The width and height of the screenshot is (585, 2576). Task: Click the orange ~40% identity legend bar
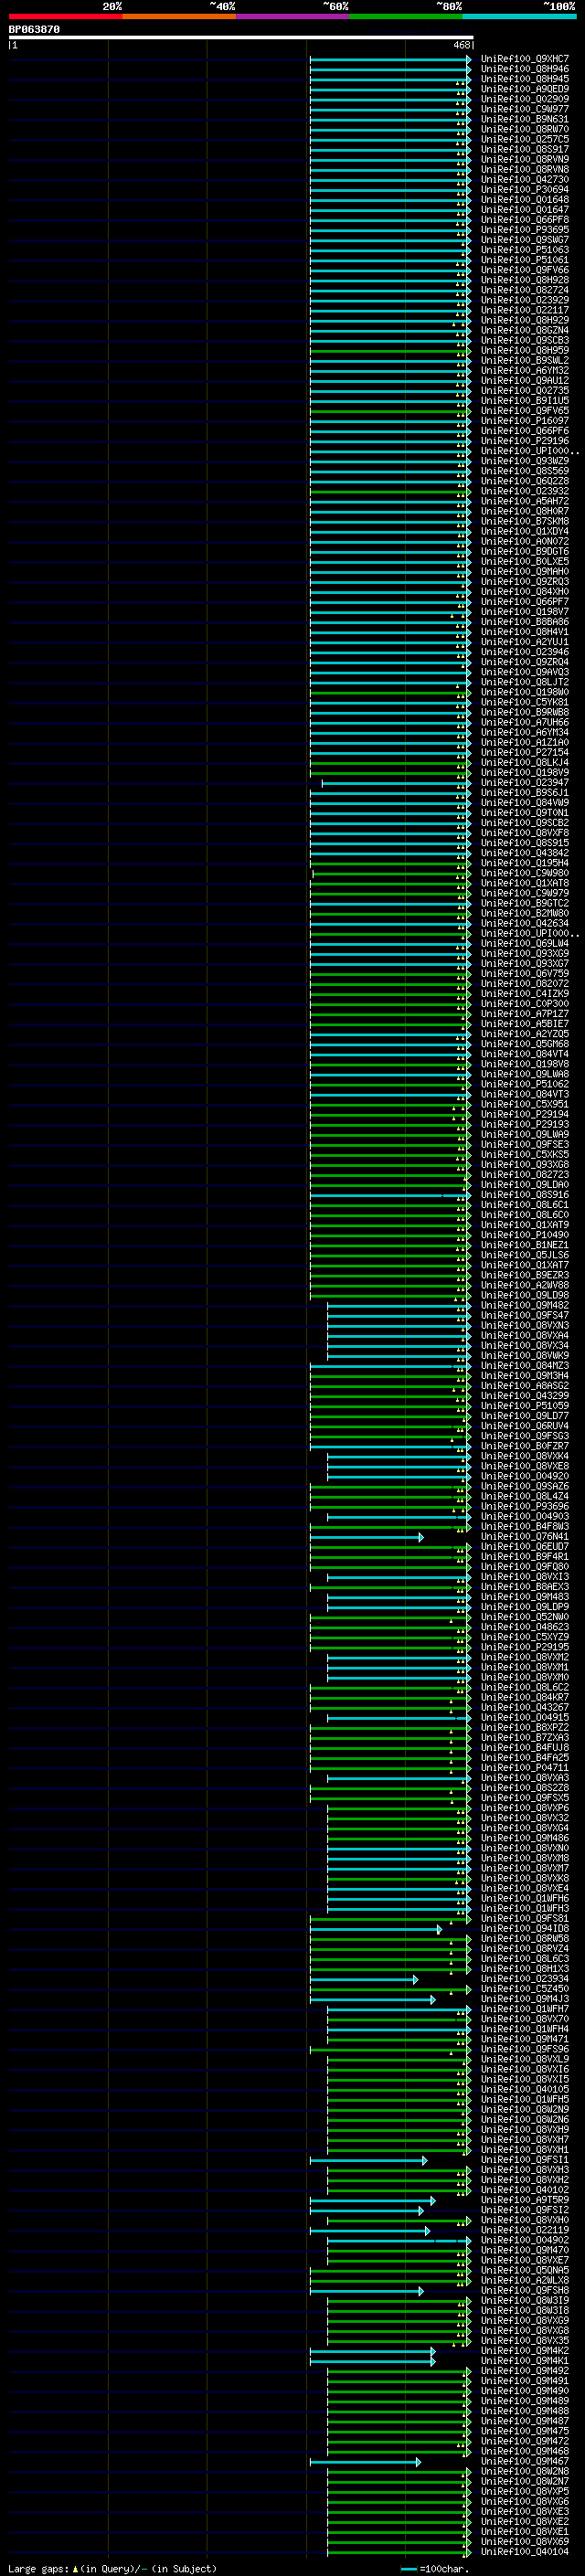tap(179, 16)
